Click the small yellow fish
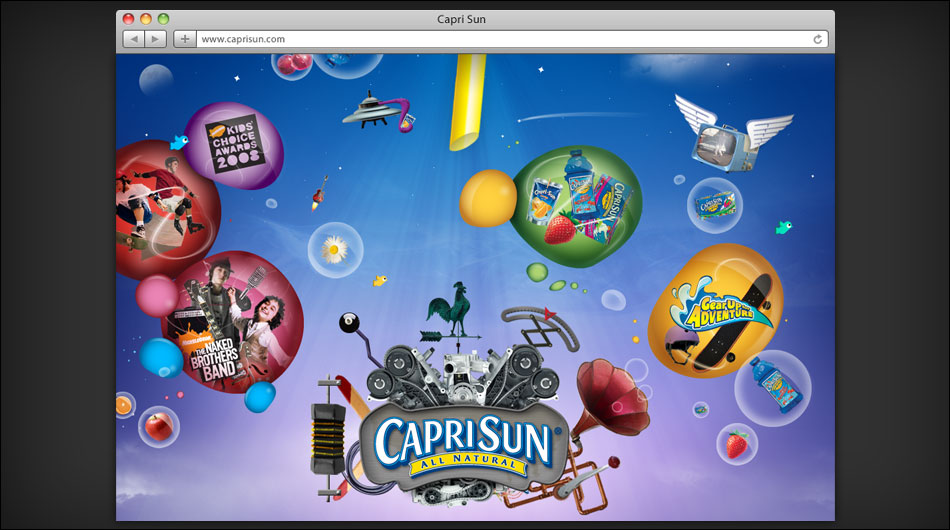 point(380,280)
